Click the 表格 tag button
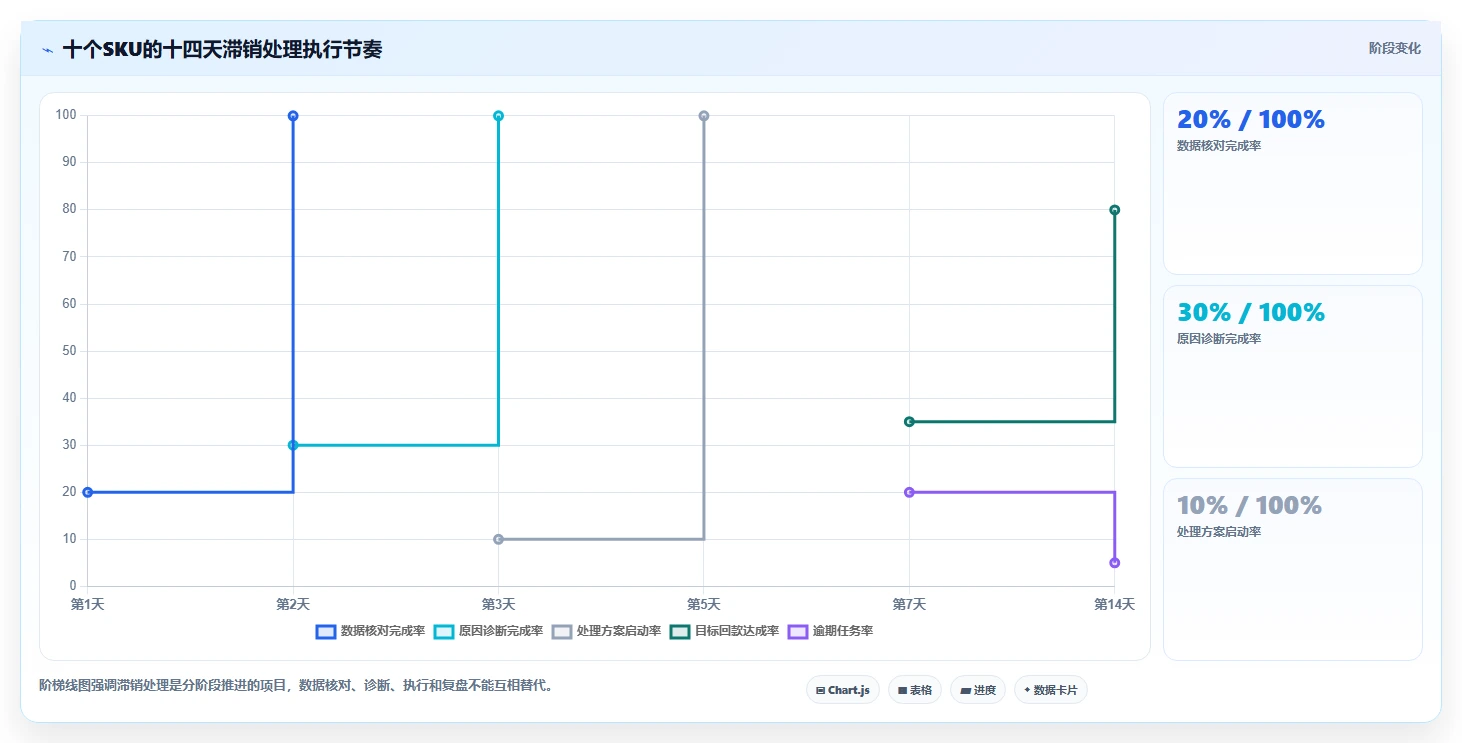This screenshot has height=743, width=1462. tap(914, 690)
